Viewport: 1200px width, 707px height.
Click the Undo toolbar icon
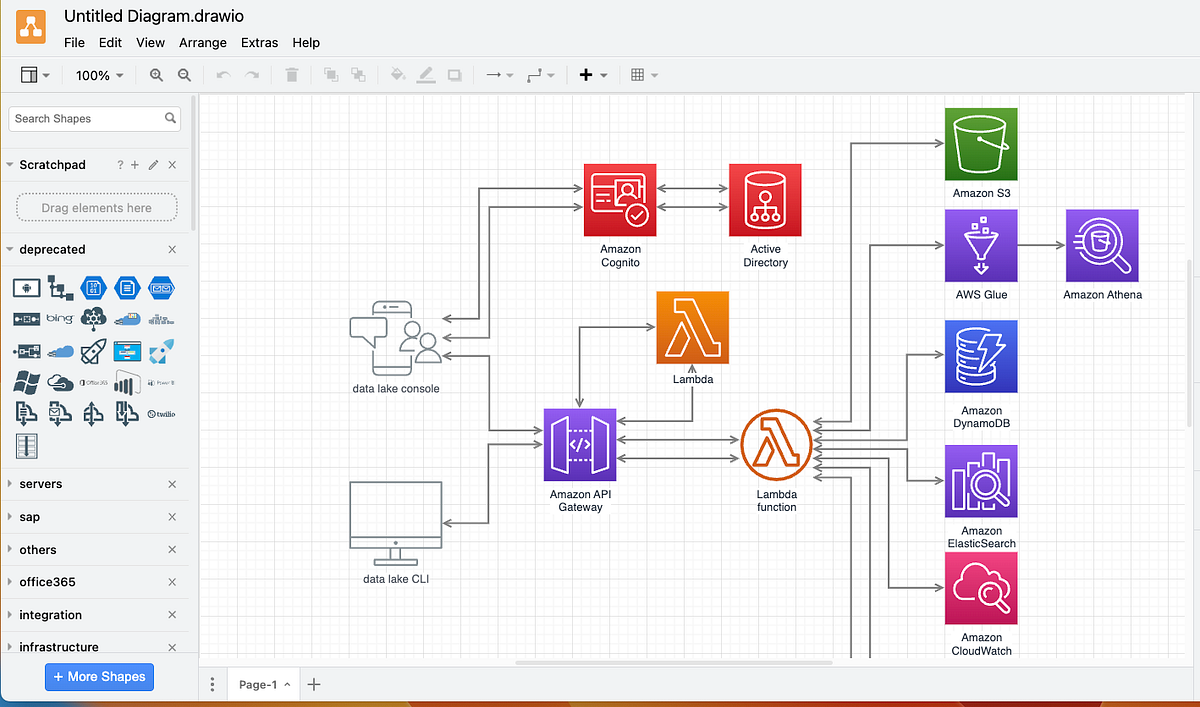pyautogui.click(x=225, y=74)
